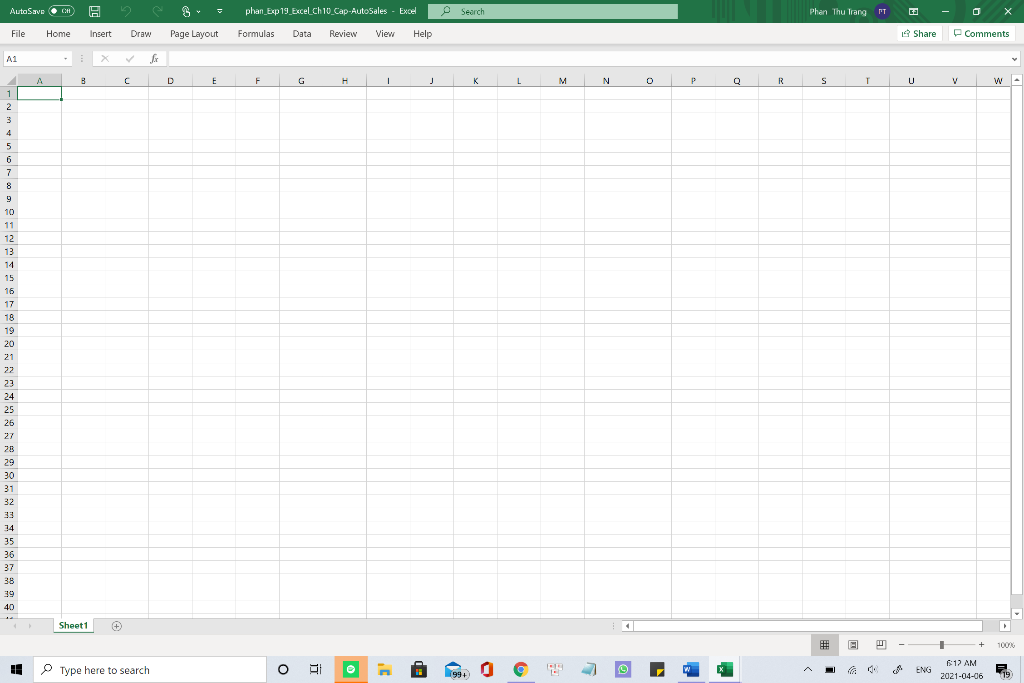Switch to Normal view icon
Screen dimensions: 1024x683
pyautogui.click(x=825, y=644)
